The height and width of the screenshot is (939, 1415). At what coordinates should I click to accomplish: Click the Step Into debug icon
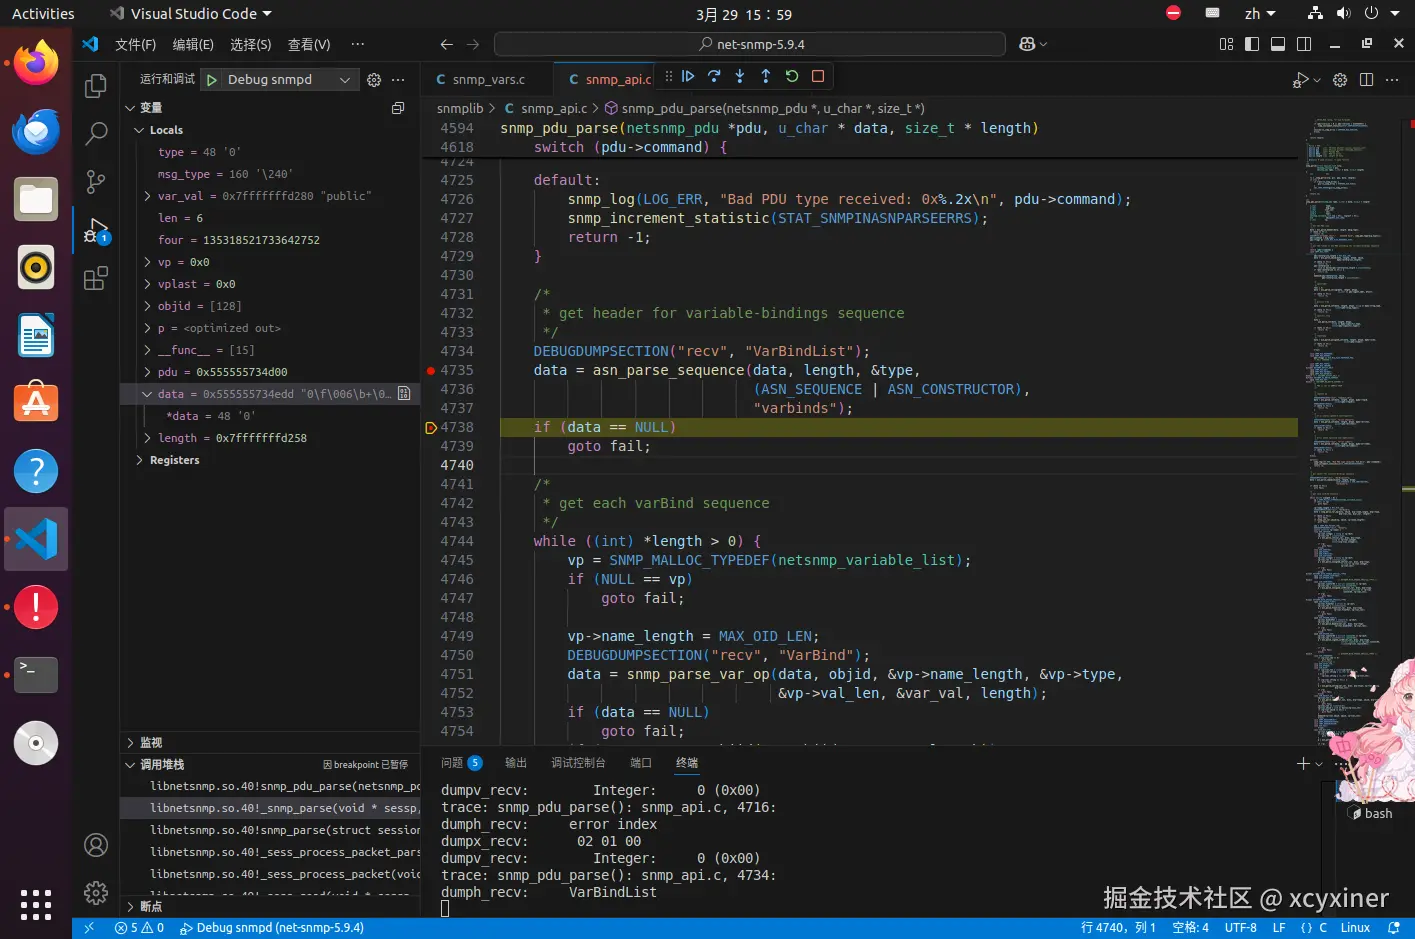click(740, 76)
